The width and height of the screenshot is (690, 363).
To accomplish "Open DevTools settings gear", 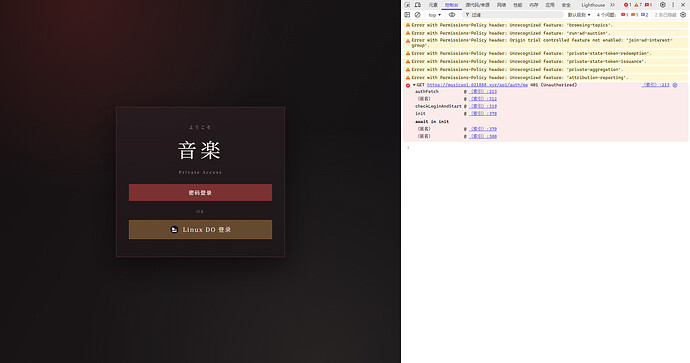I will tap(663, 5).
